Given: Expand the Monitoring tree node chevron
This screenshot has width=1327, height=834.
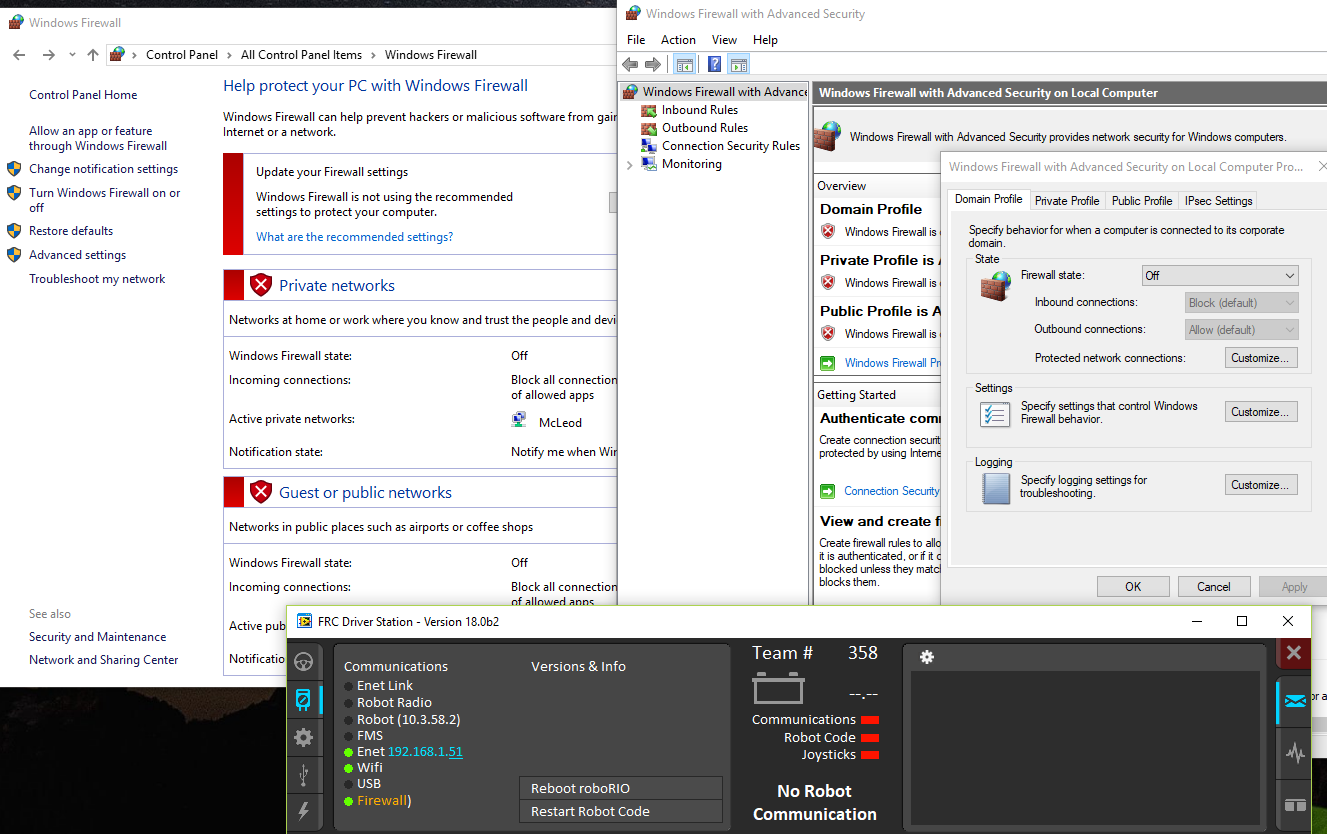Looking at the screenshot, I should tap(629, 164).
